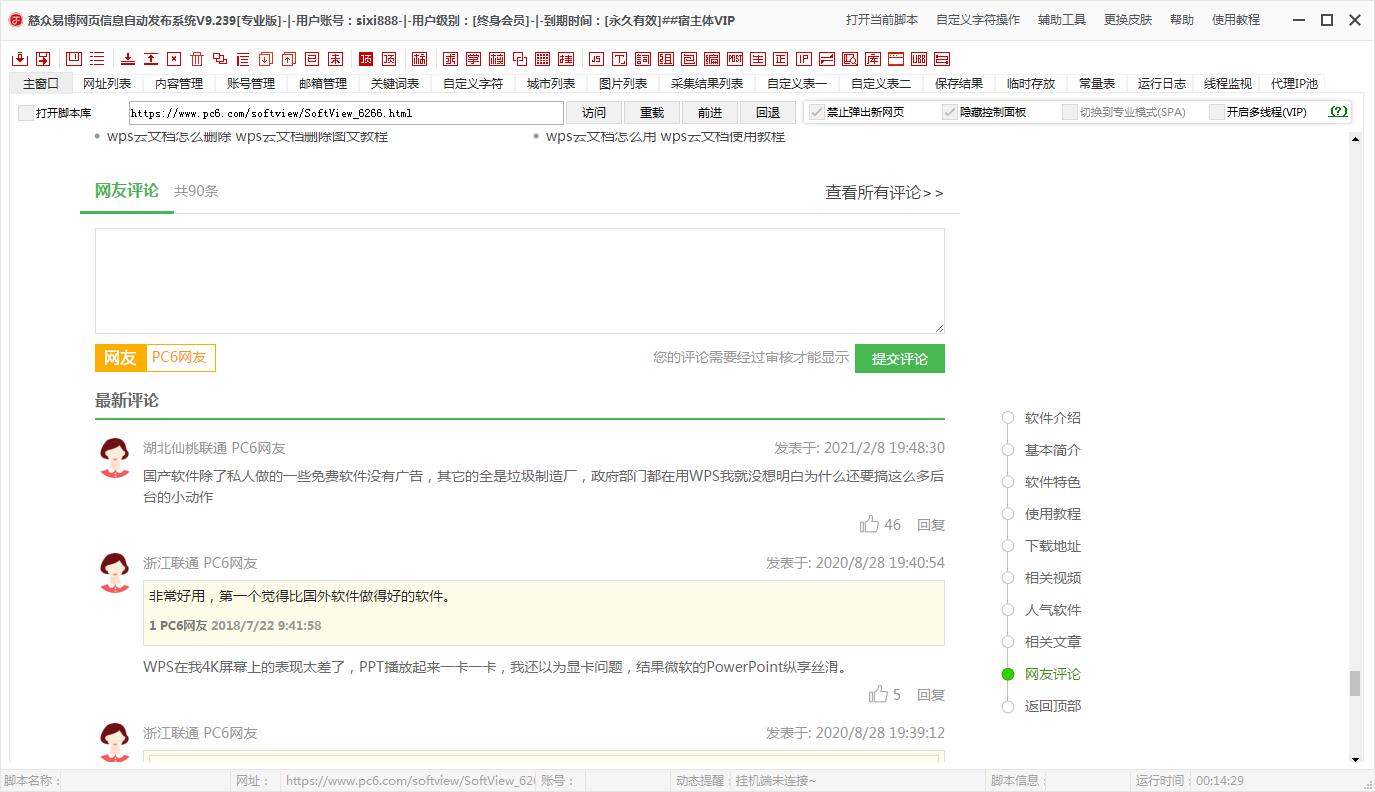Jump to 返回顶部 in side navigation

tap(1053, 706)
